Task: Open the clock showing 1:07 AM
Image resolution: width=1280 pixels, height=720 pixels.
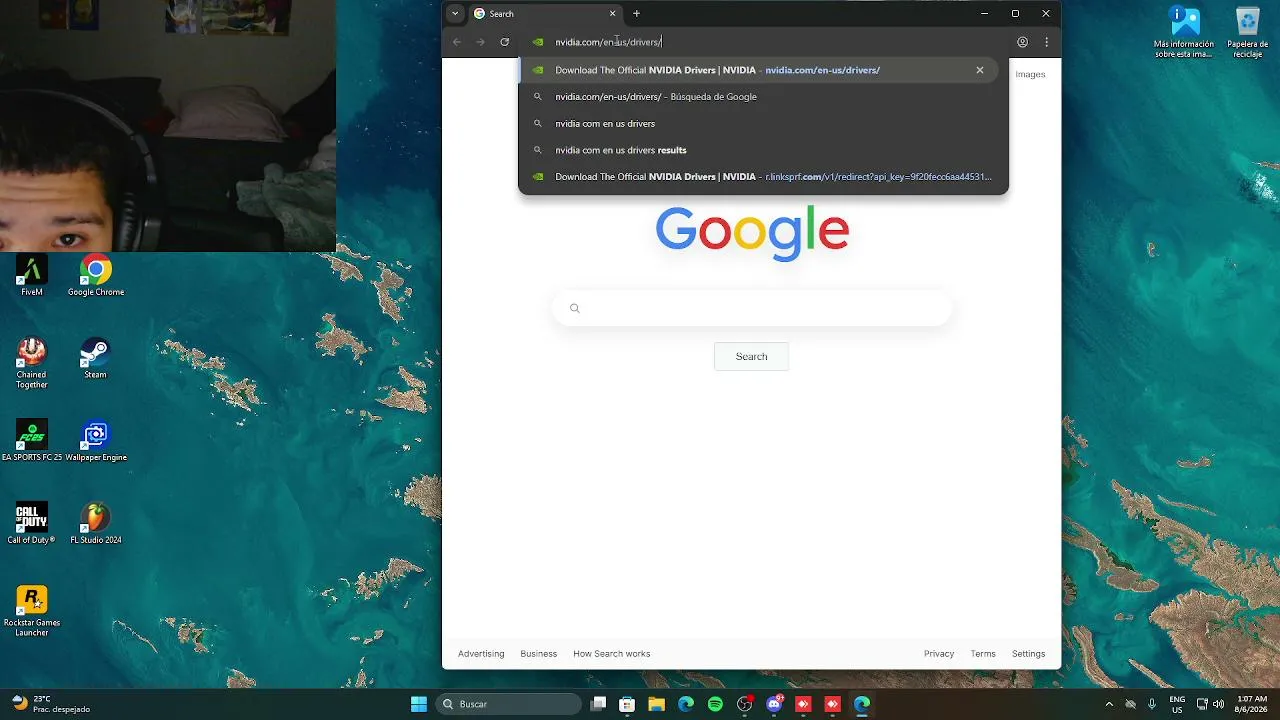Action: (1252, 704)
